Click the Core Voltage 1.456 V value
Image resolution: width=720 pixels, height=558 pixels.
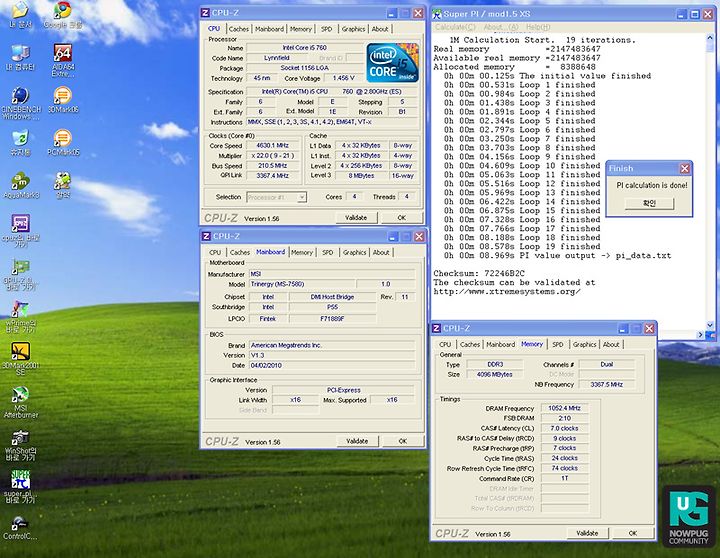point(343,78)
